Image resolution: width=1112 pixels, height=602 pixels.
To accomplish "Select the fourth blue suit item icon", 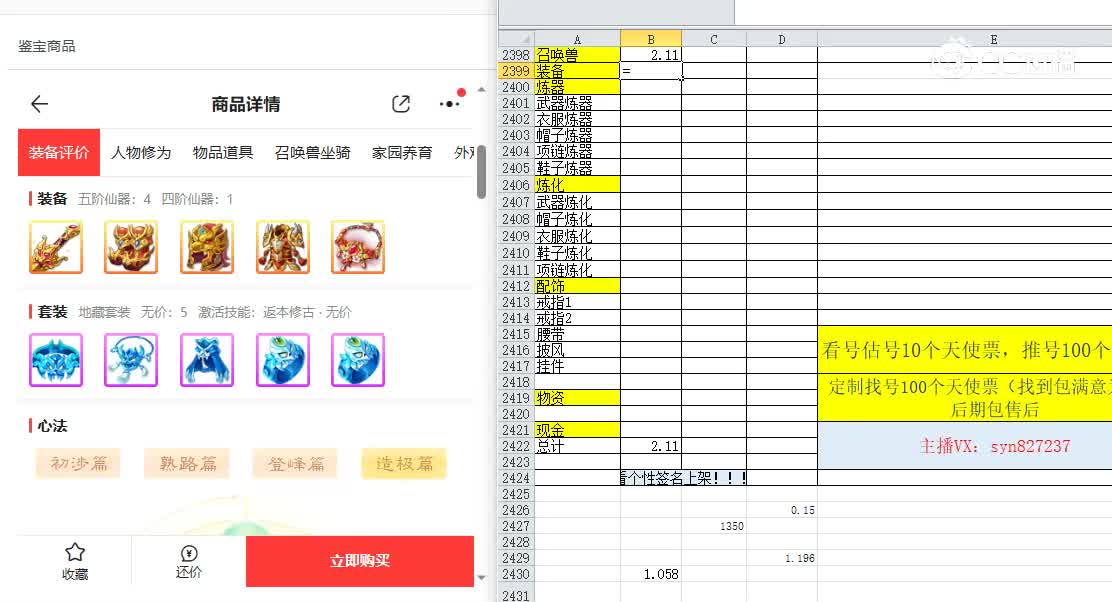I will pyautogui.click(x=283, y=360).
